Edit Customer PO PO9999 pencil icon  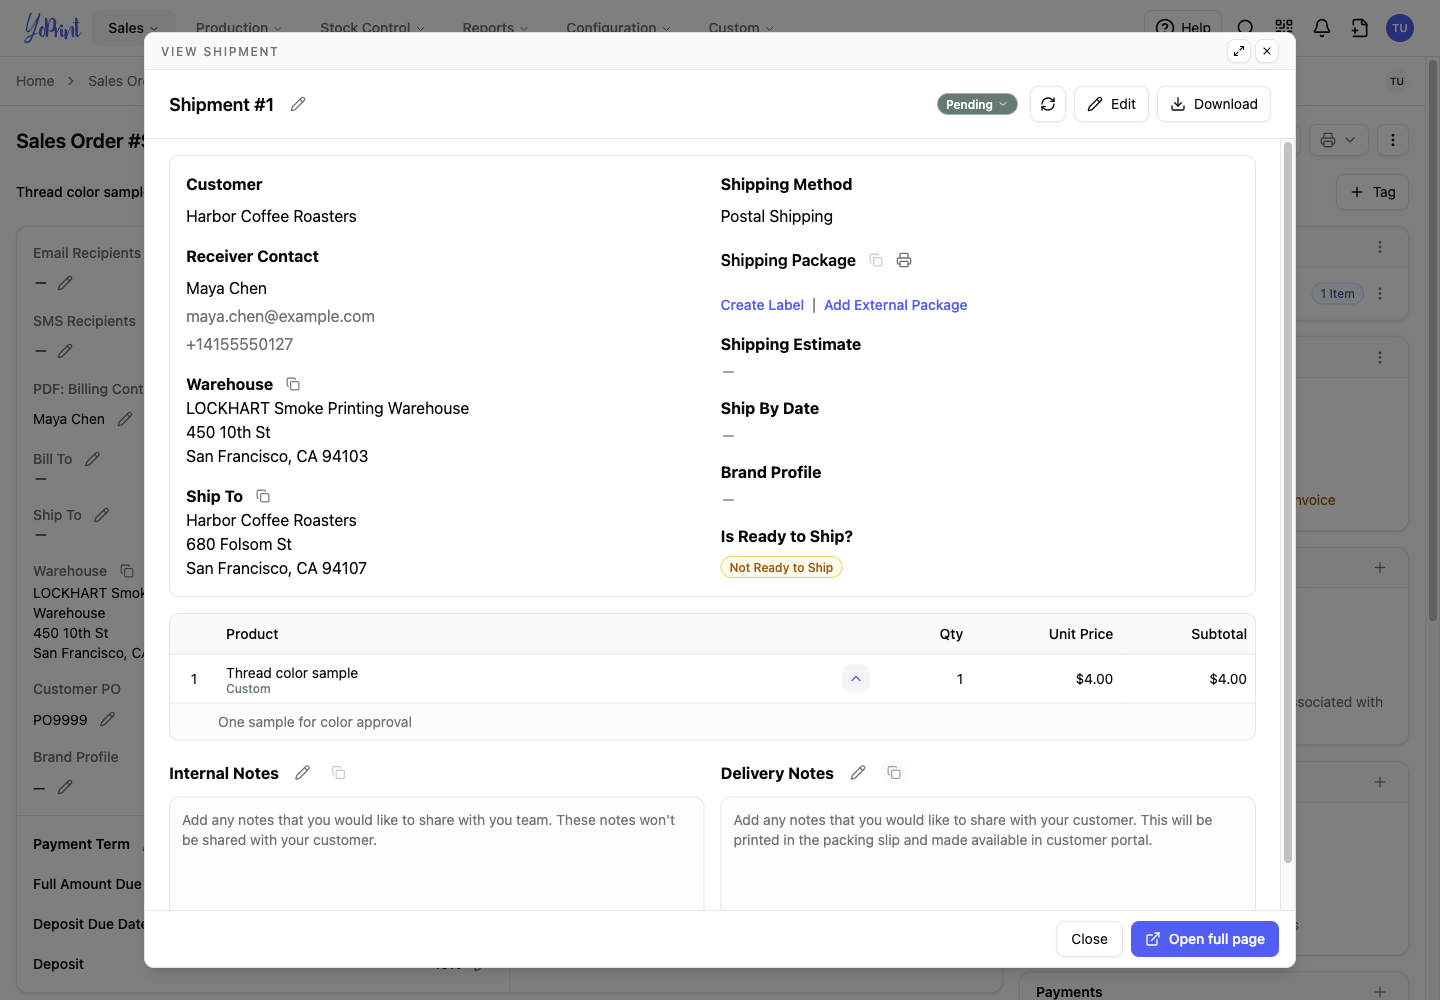(108, 719)
